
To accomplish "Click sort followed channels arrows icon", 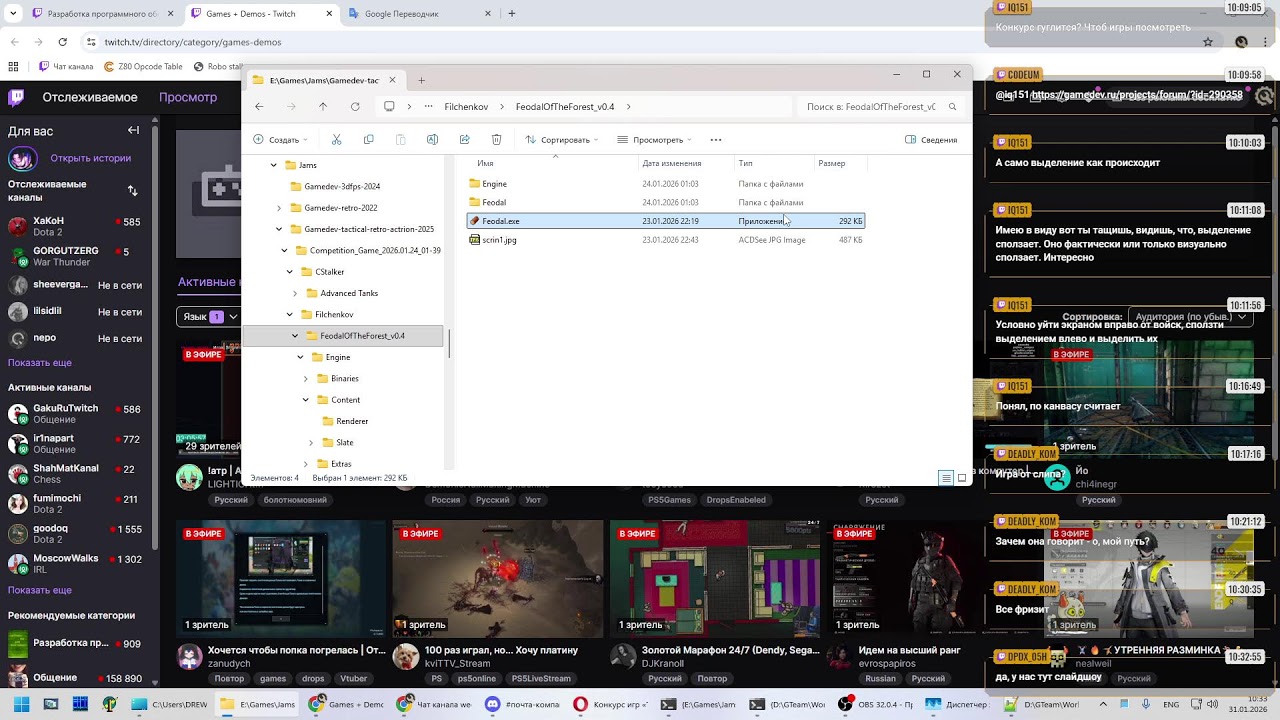I will coord(133,190).
